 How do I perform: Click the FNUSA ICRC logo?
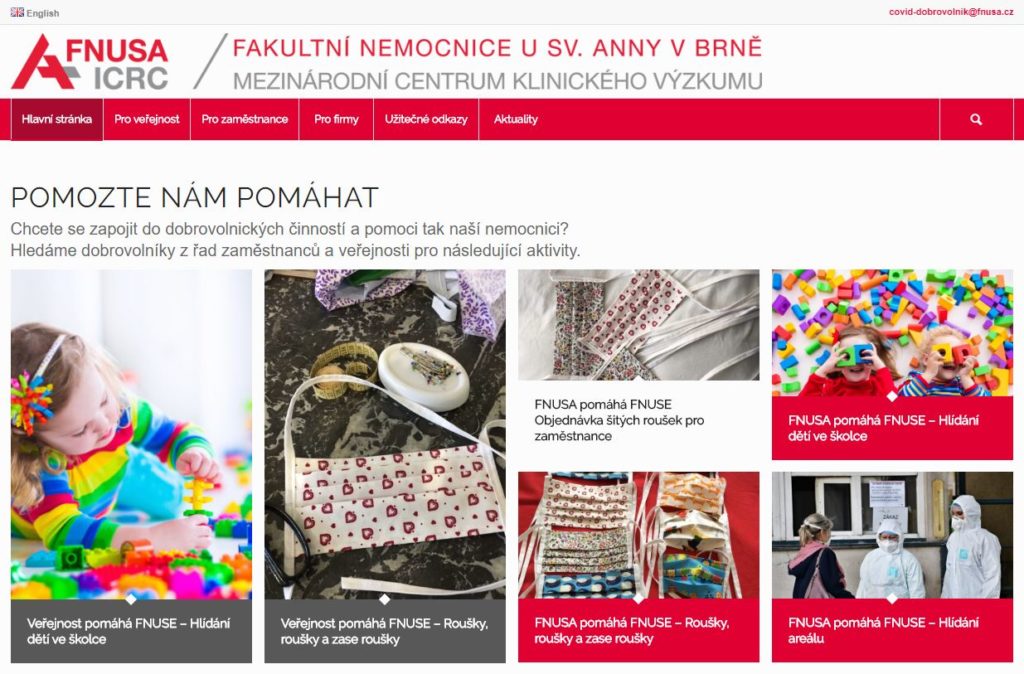[89, 62]
